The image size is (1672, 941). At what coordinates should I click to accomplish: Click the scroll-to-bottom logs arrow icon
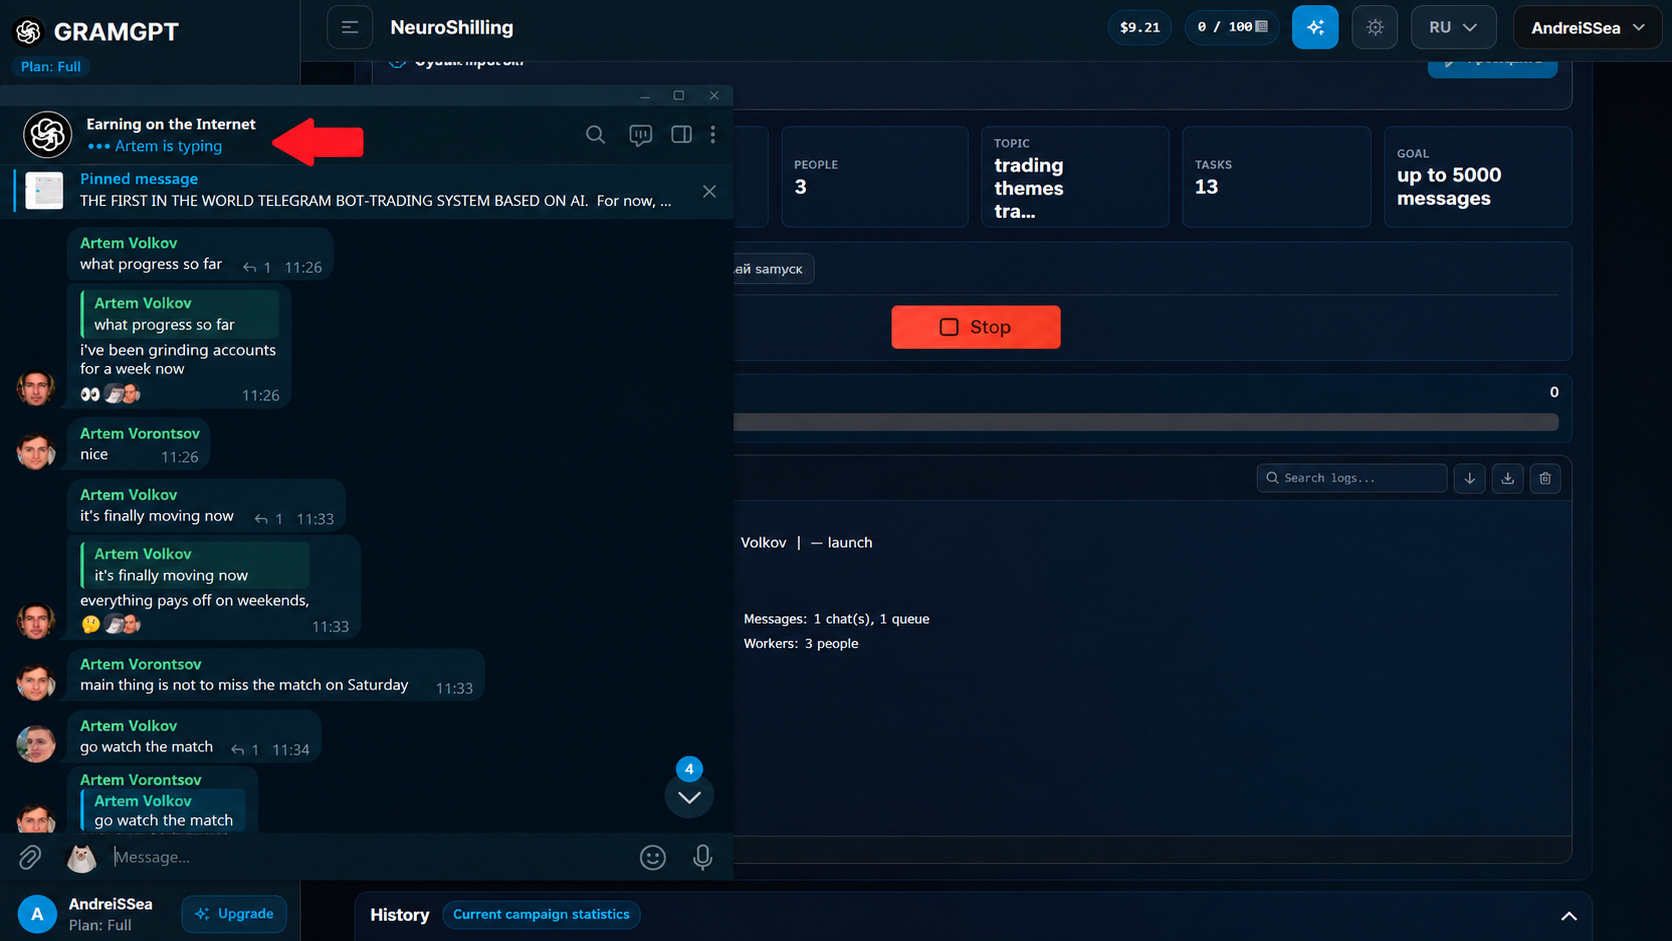(1470, 478)
